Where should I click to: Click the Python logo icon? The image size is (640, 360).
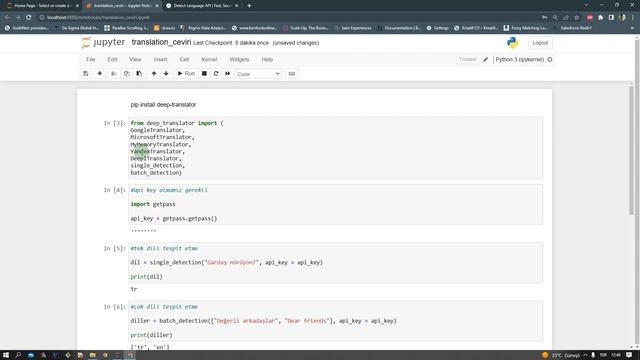[x=512, y=42]
